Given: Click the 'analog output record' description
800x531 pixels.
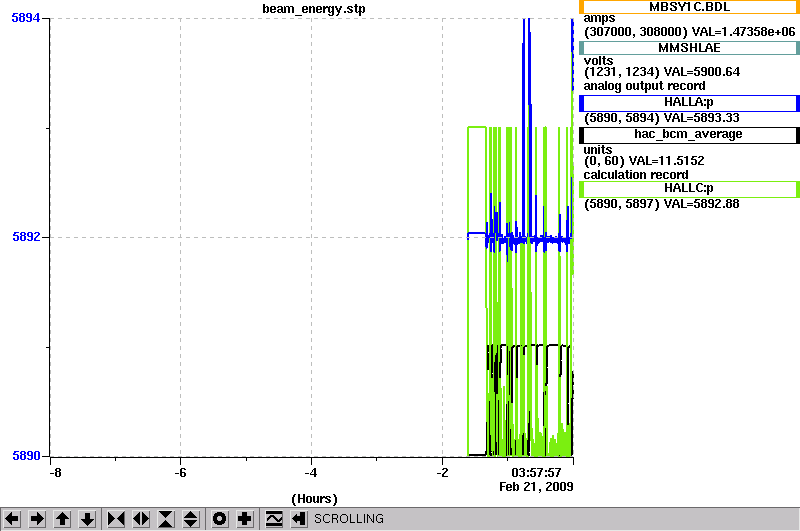Looking at the screenshot, I should pos(644,86).
